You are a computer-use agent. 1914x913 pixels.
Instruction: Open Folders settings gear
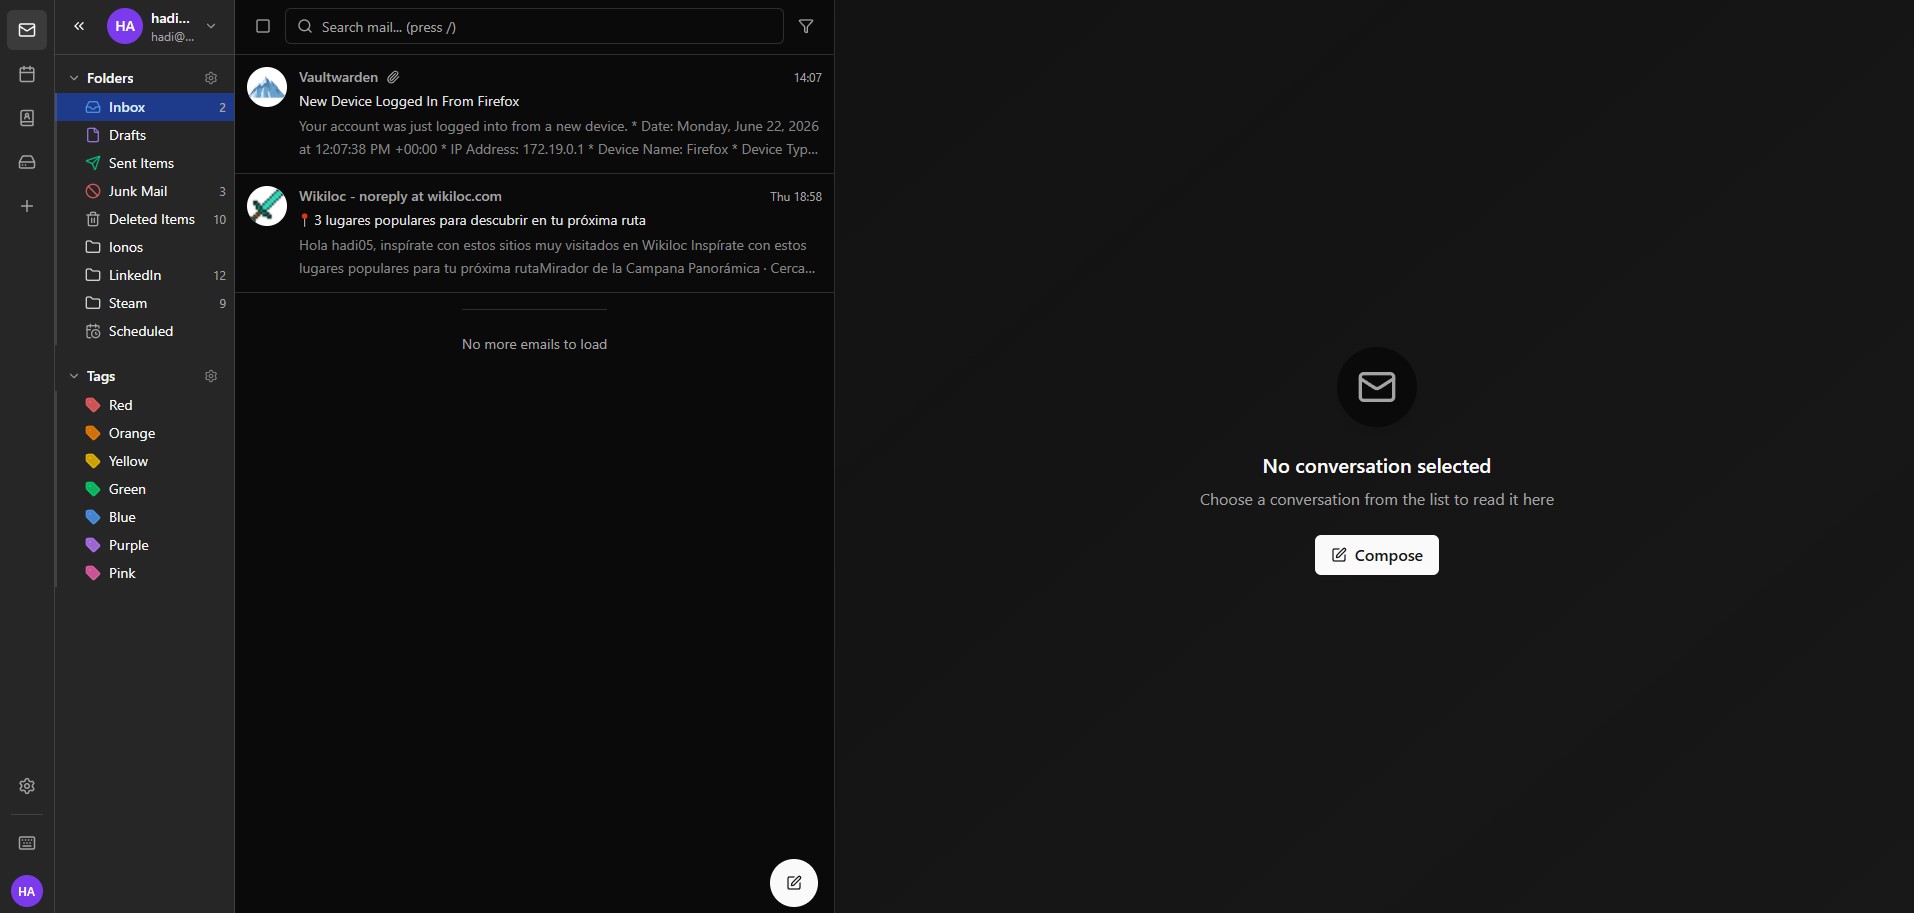[211, 78]
